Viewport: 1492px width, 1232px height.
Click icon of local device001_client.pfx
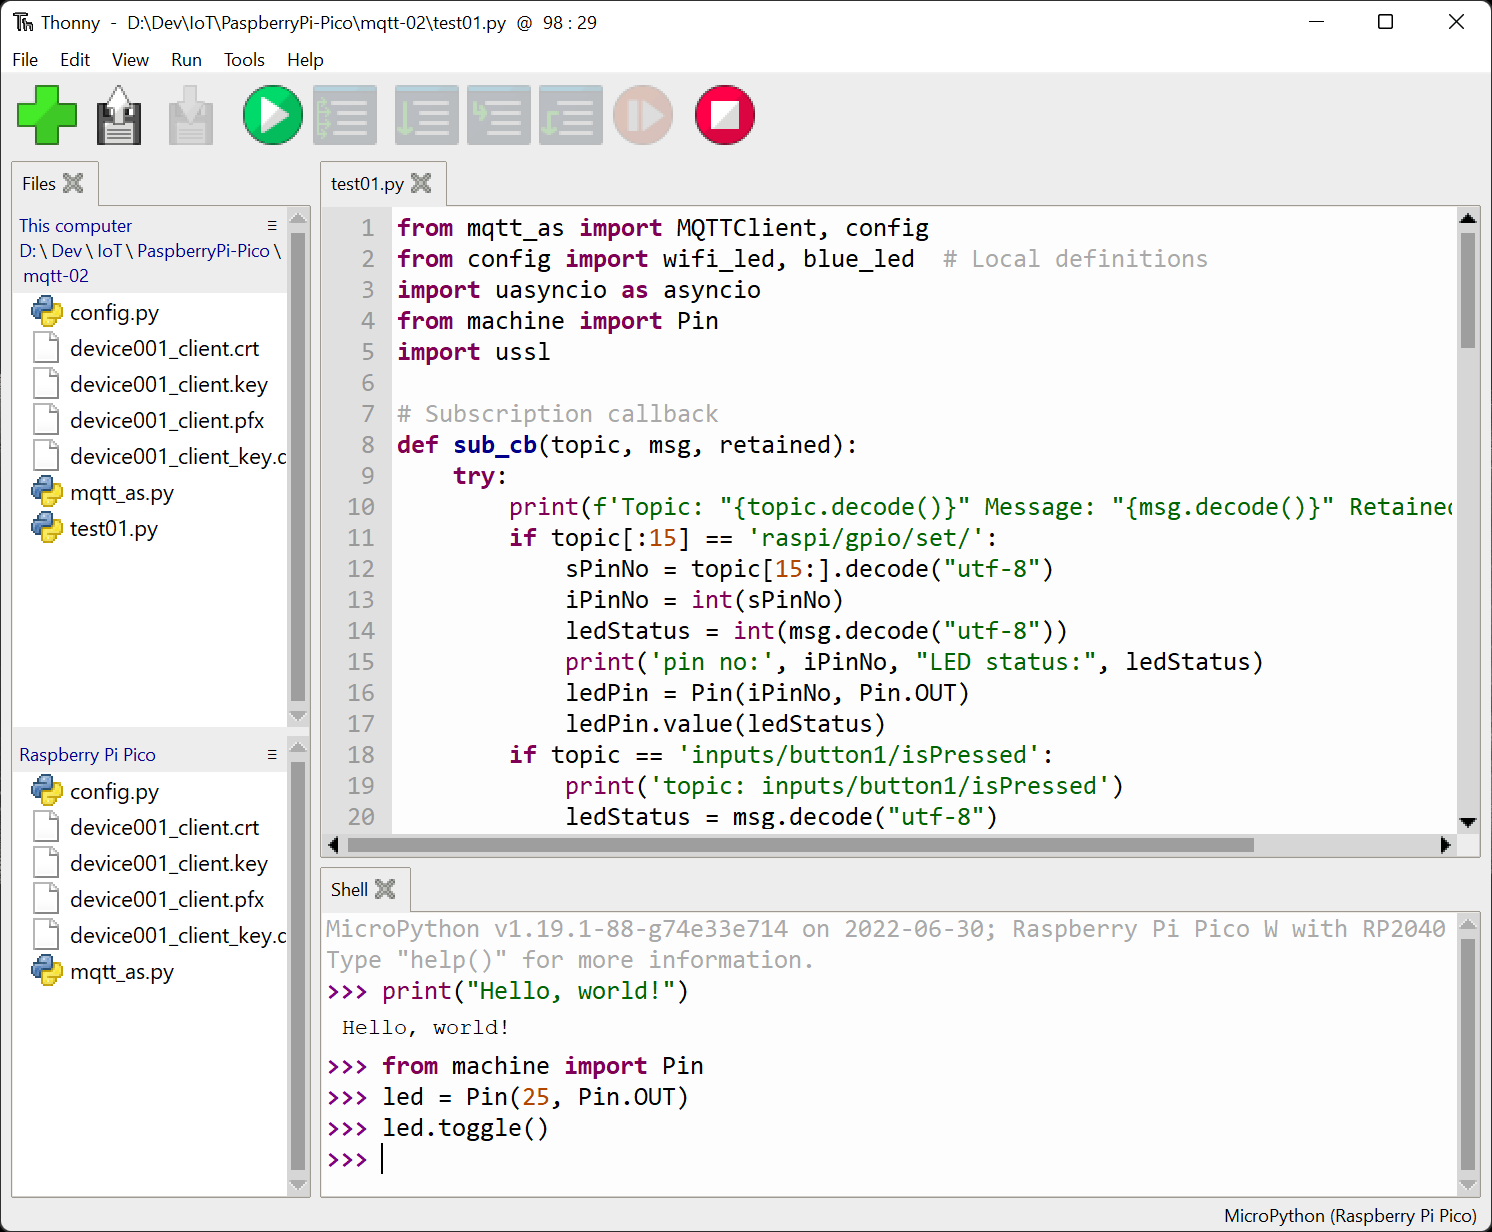click(x=46, y=420)
